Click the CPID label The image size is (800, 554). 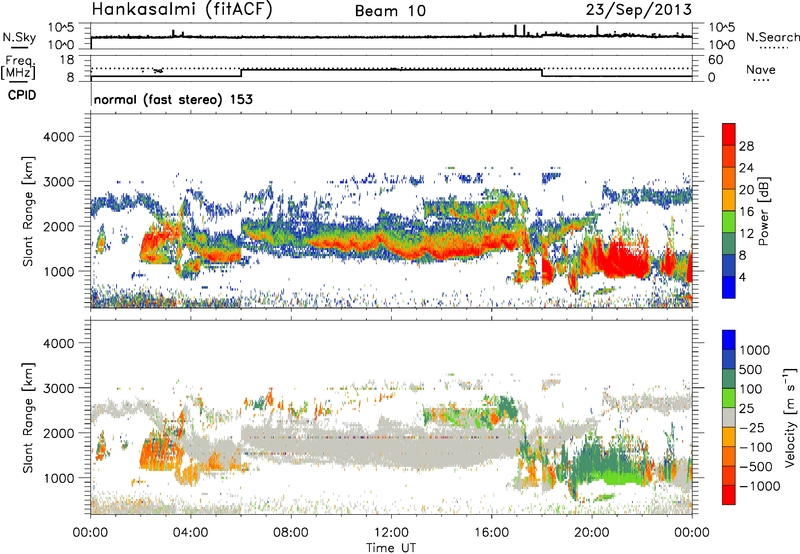[x=21, y=95]
